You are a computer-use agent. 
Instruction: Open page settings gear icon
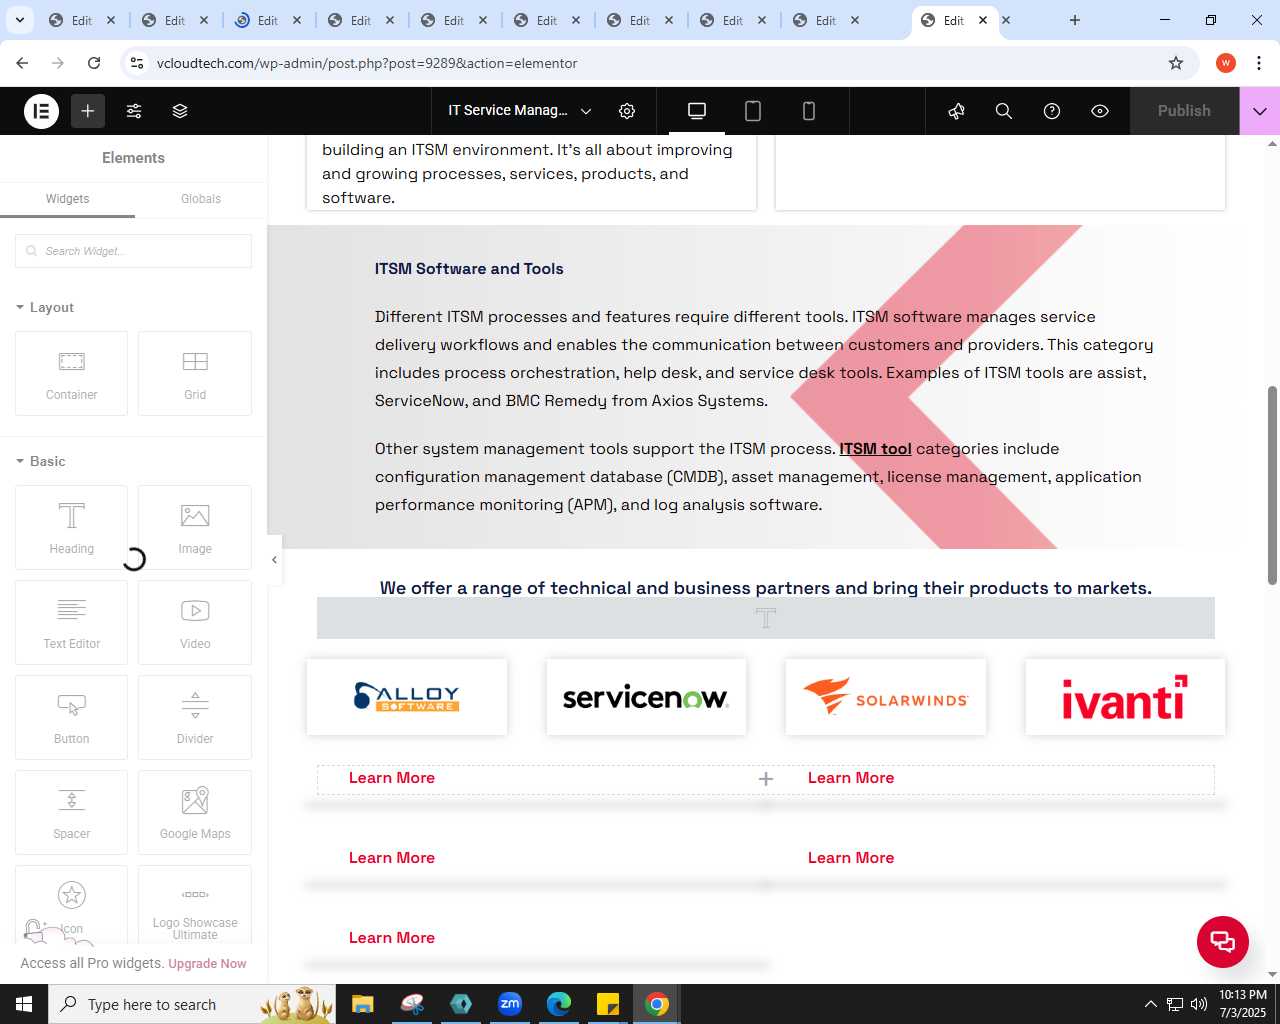[627, 111]
